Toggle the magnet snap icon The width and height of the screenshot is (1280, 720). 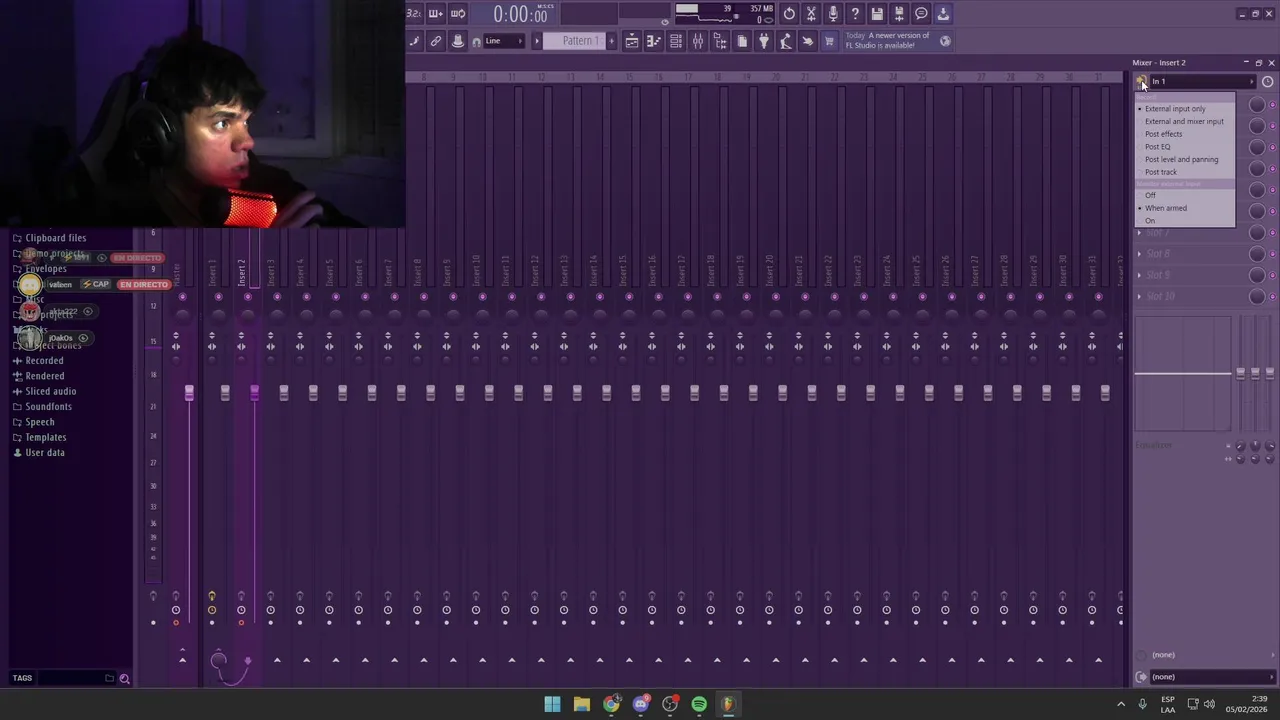476,41
